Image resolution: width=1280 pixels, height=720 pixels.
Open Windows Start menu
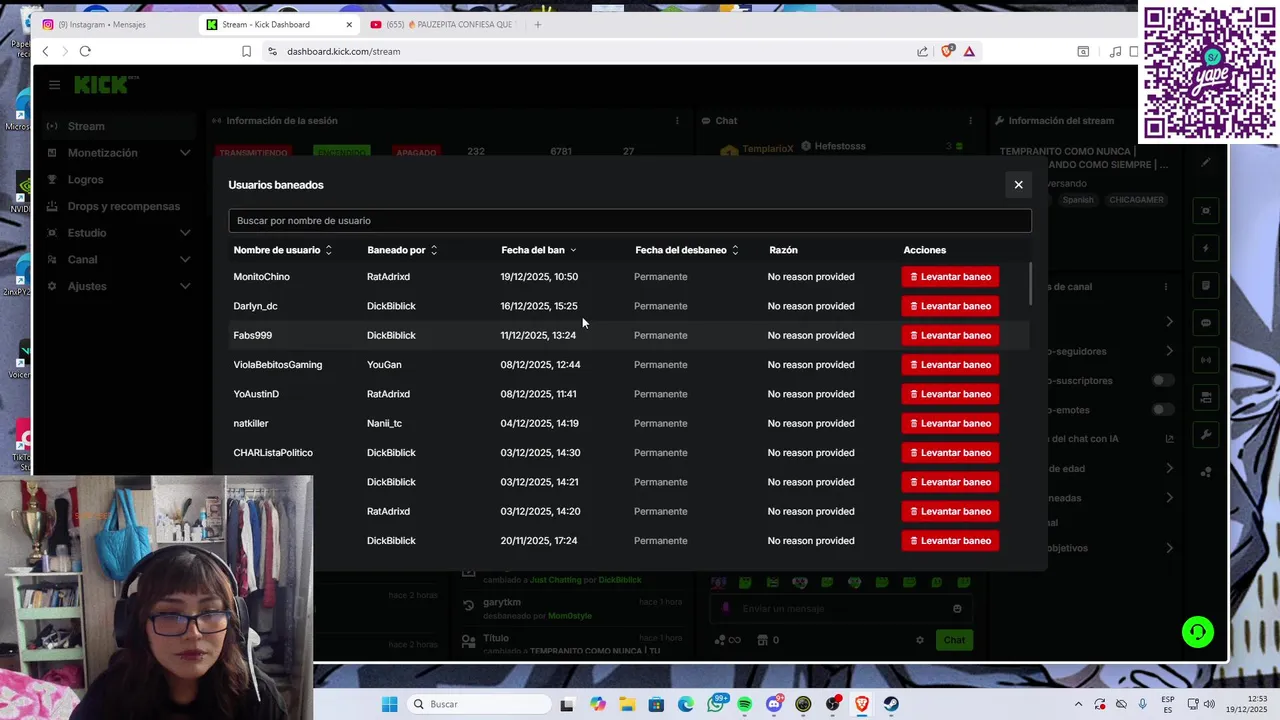[x=389, y=704]
